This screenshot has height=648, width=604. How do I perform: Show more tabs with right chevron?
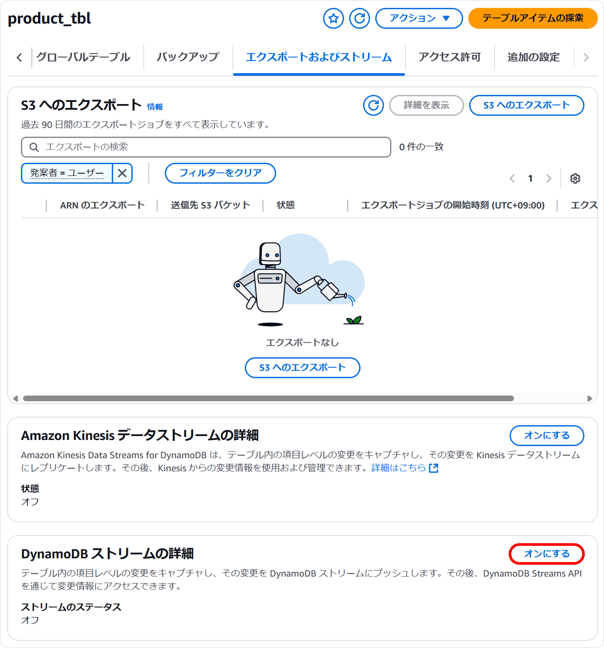tap(586, 57)
